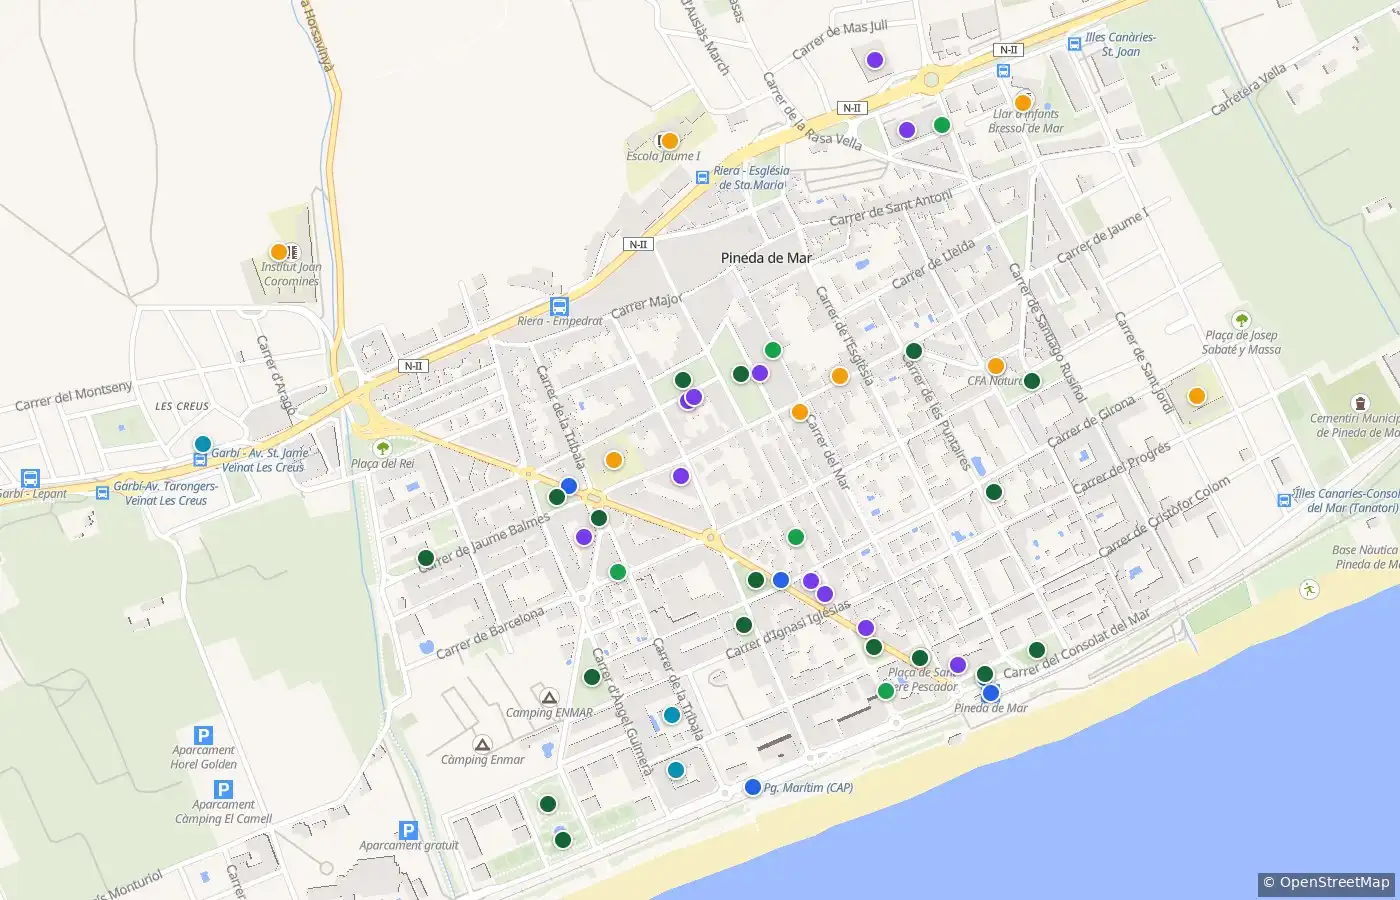This screenshot has height=900, width=1400.
Task: Click the Càmping ENMAR tent icon
Action: click(x=549, y=698)
